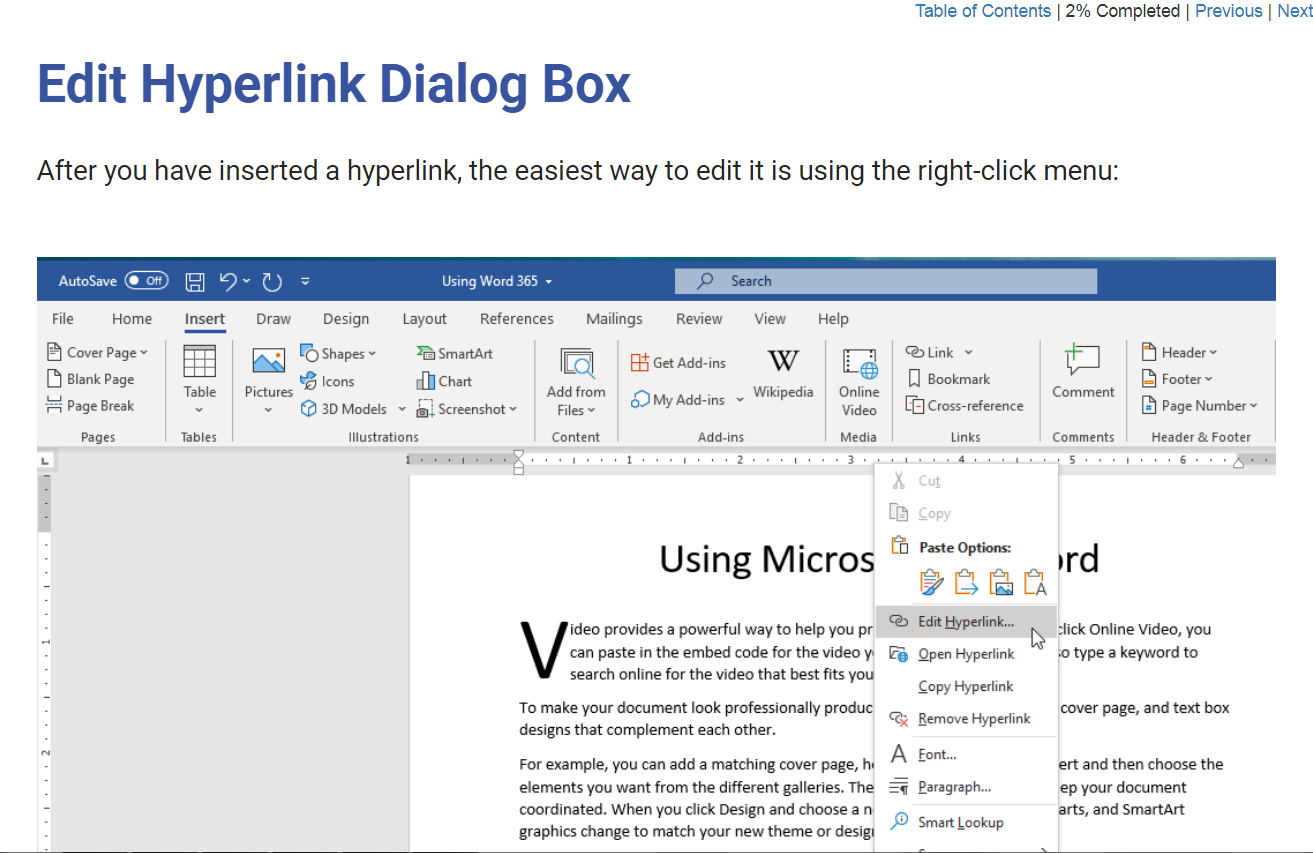Expand the My Add-ins dropdown arrow
Screen dimensions: 1313x853
point(740,400)
